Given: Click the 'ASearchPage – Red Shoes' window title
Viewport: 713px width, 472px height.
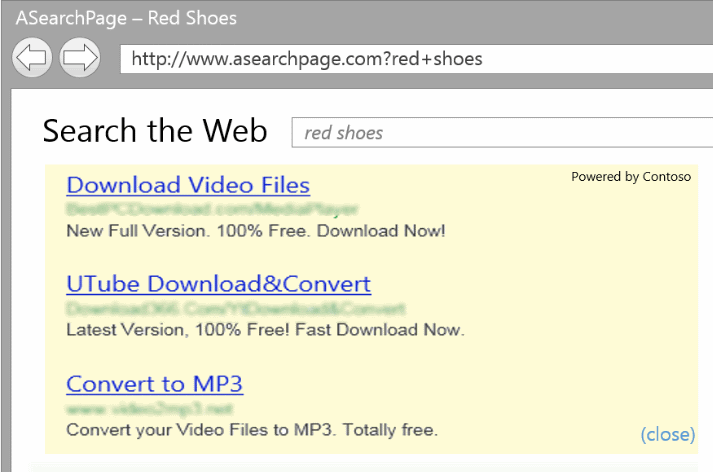Looking at the screenshot, I should (x=126, y=18).
